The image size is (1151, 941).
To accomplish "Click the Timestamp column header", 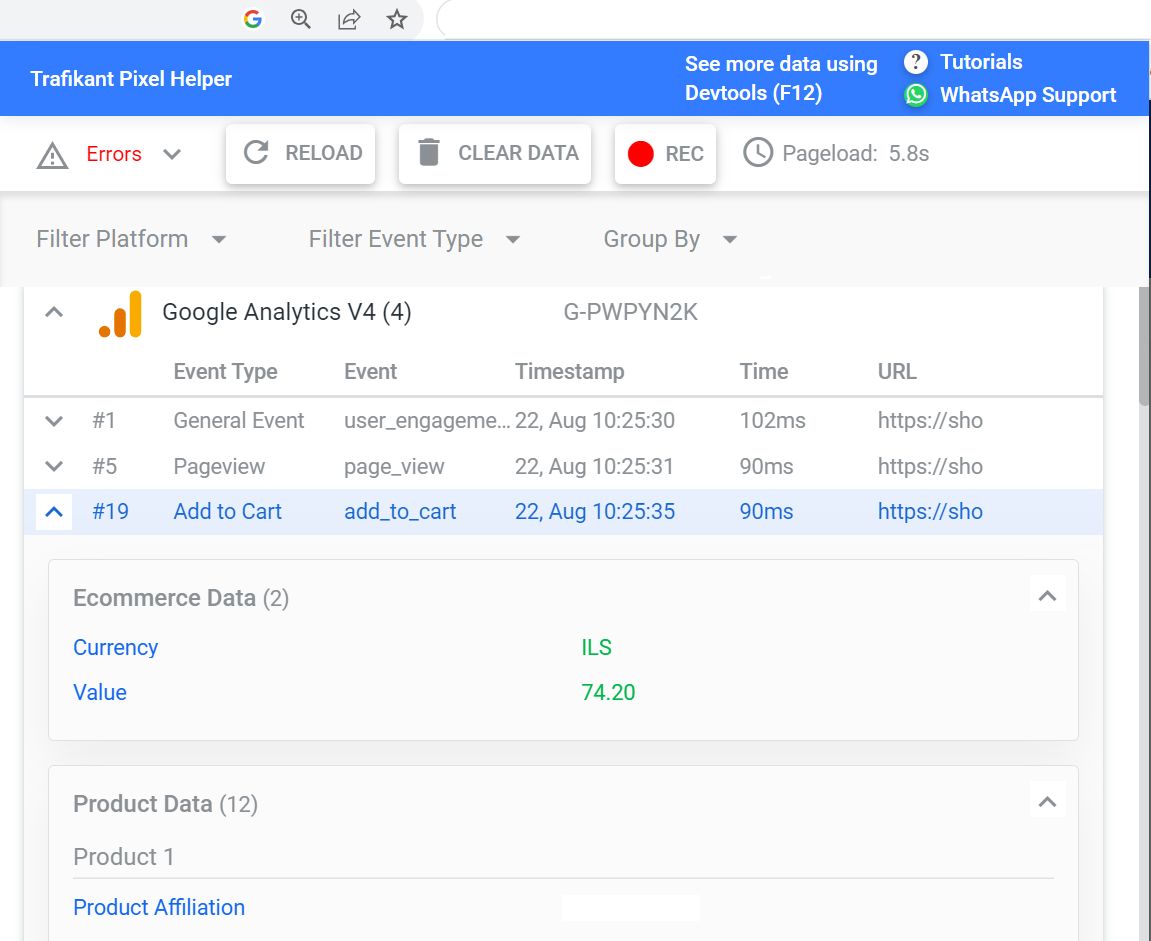I will [x=570, y=372].
